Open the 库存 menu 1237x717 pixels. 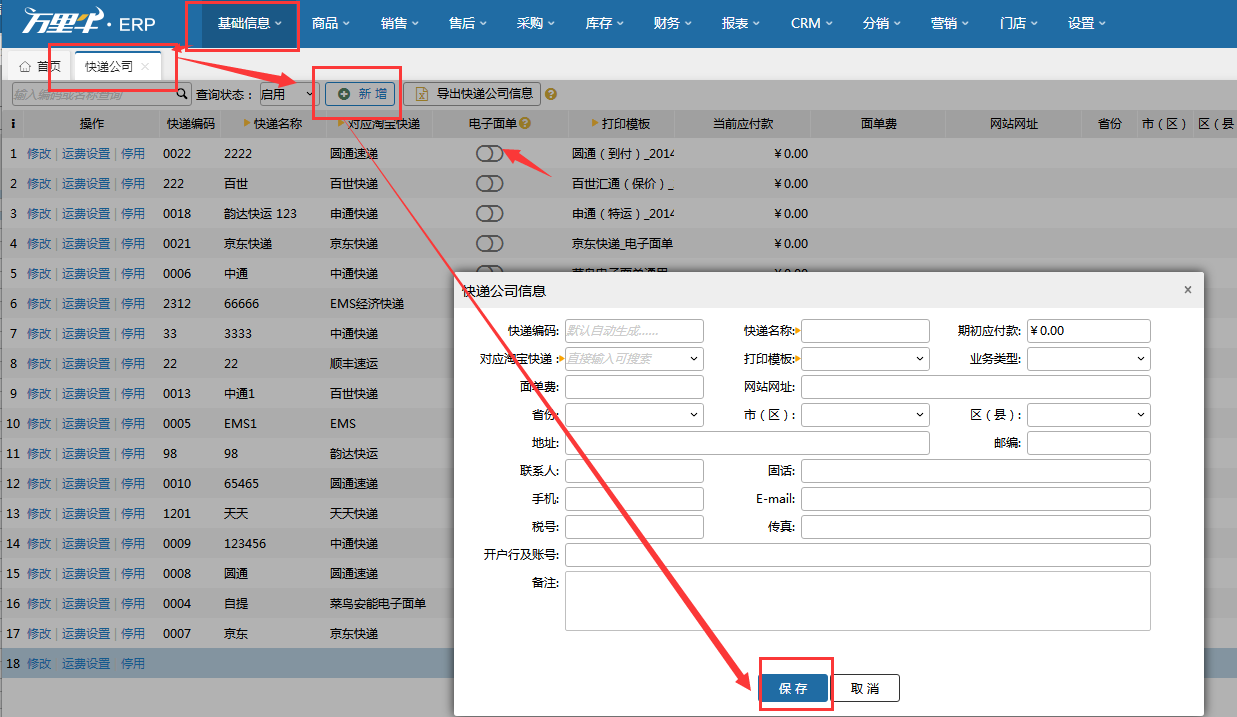603,23
